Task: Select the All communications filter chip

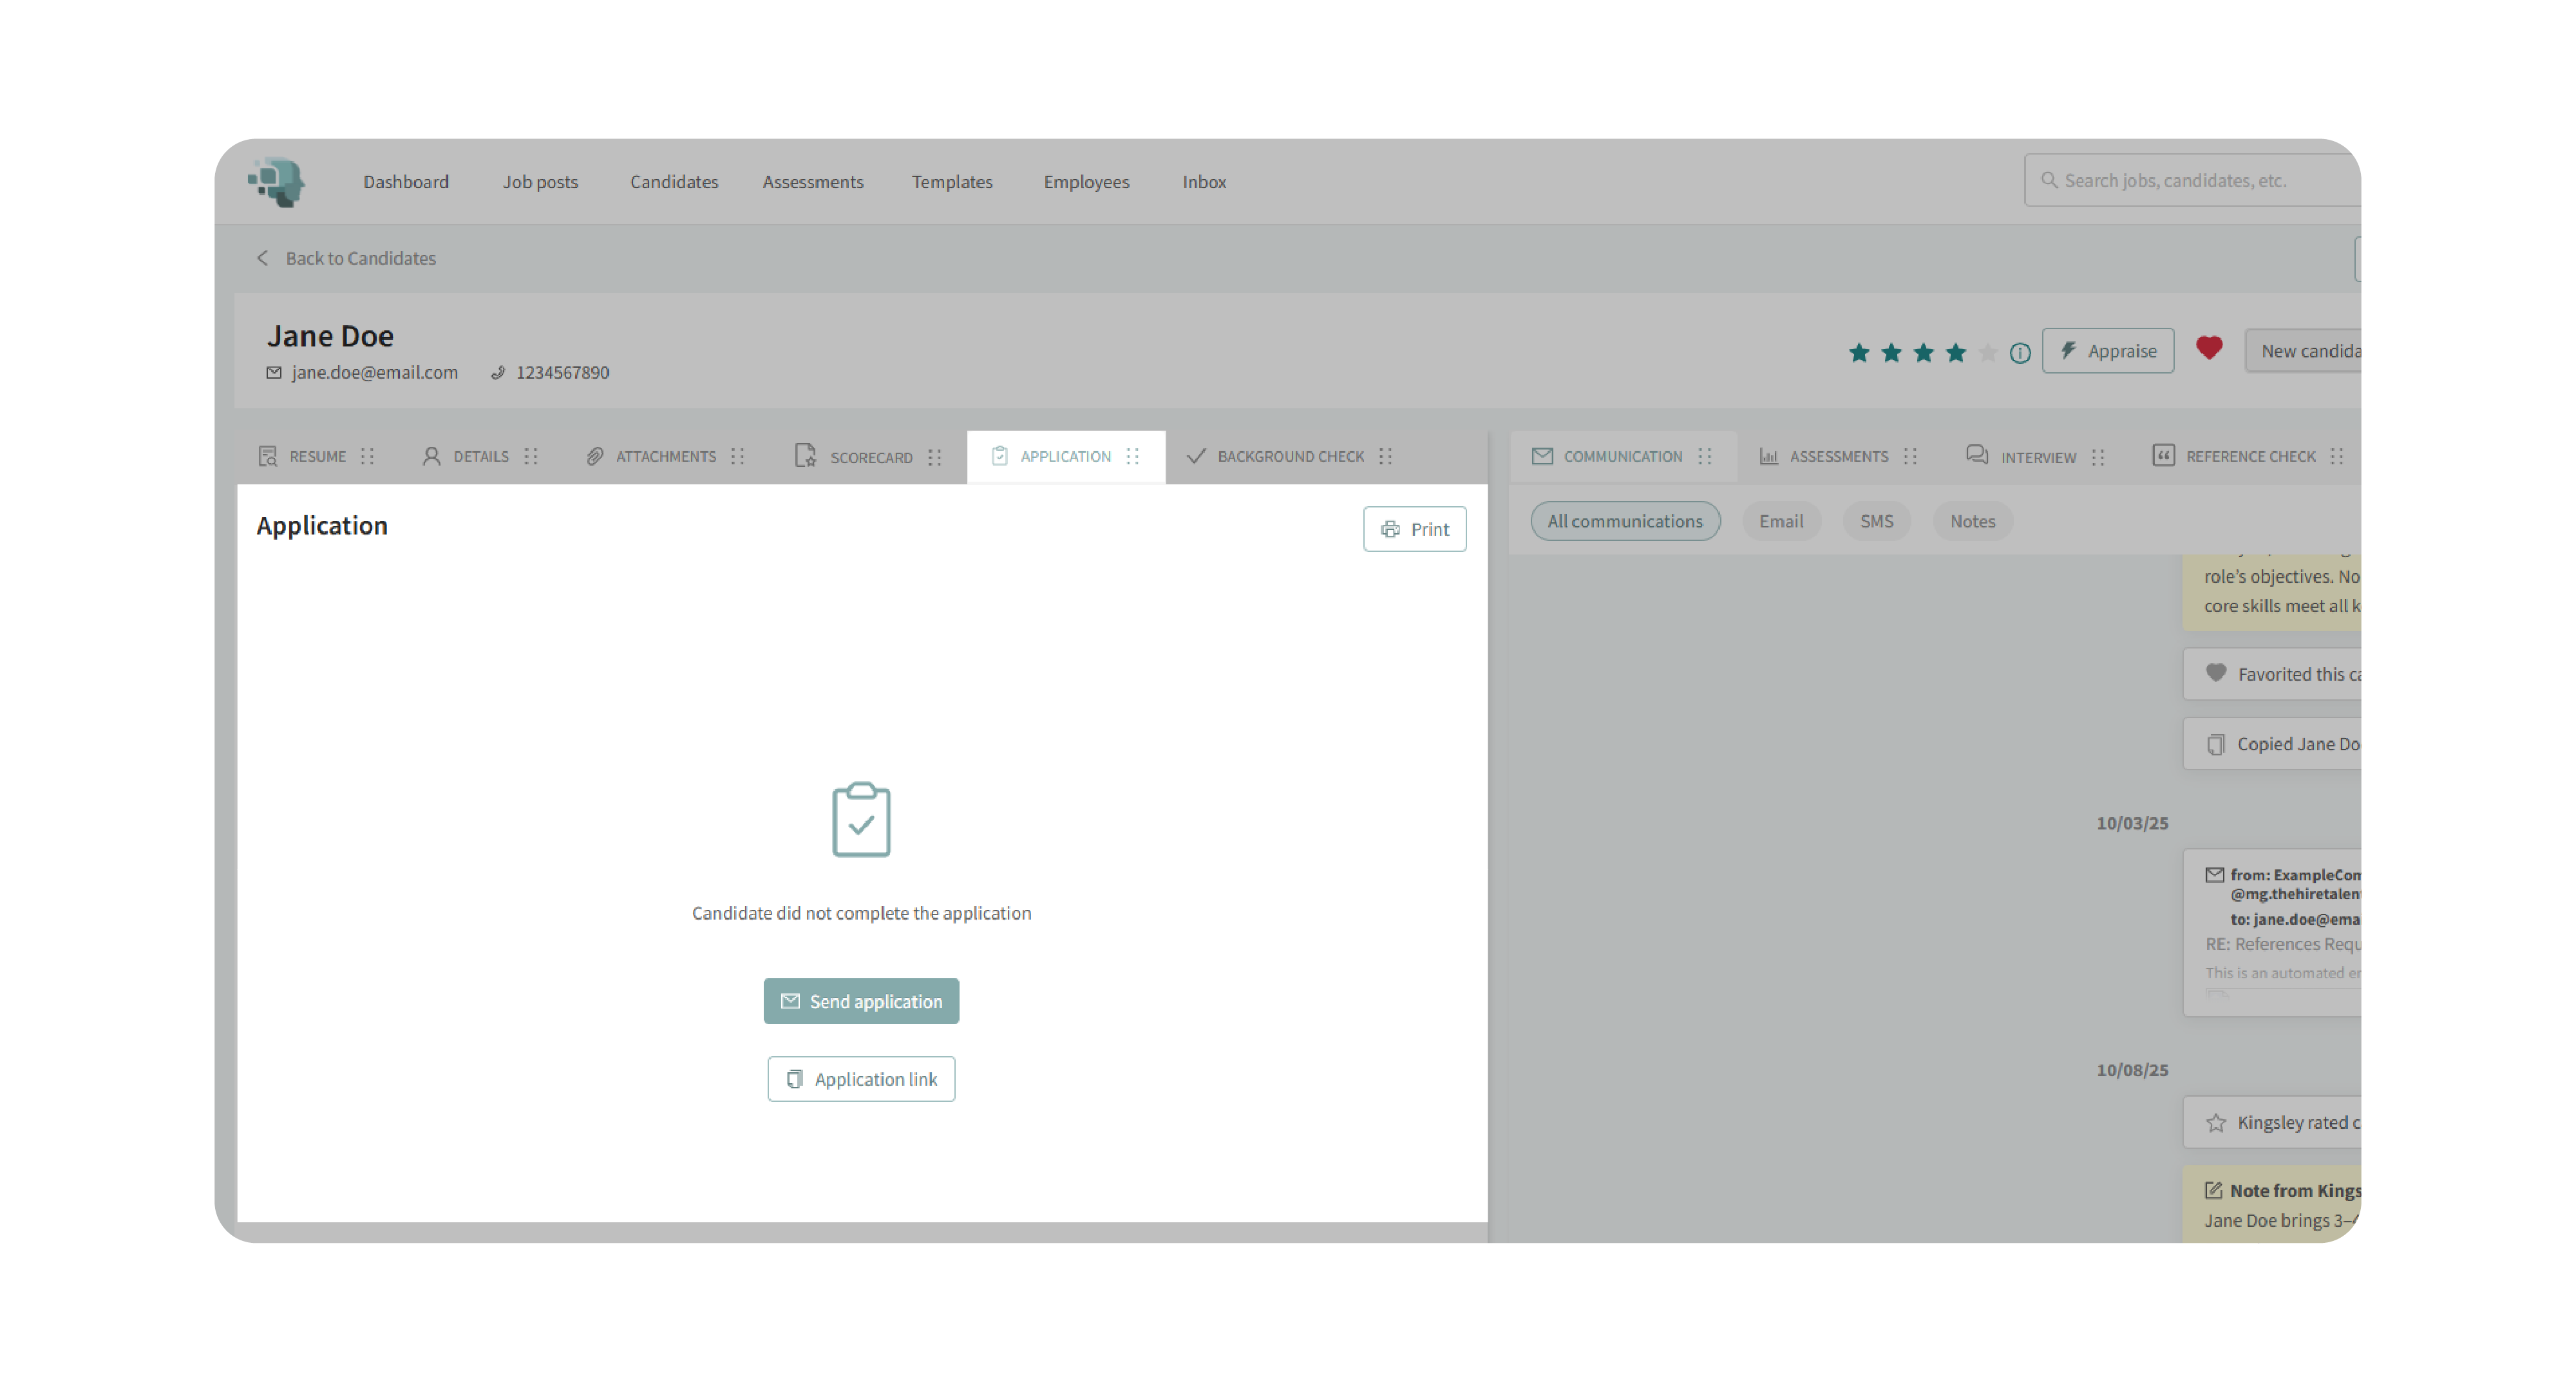Action: 1624,521
